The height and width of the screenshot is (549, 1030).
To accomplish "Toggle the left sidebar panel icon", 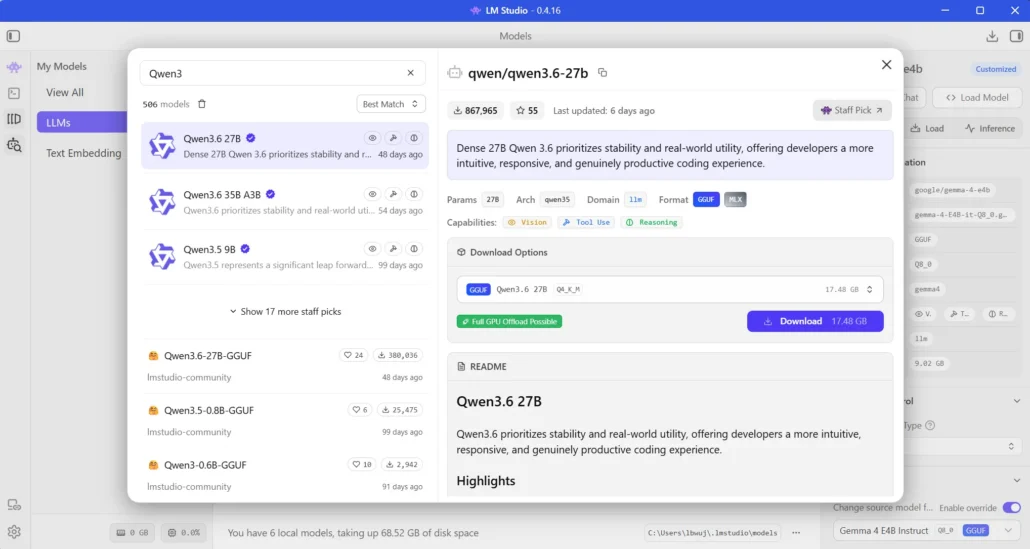I will click(x=13, y=36).
